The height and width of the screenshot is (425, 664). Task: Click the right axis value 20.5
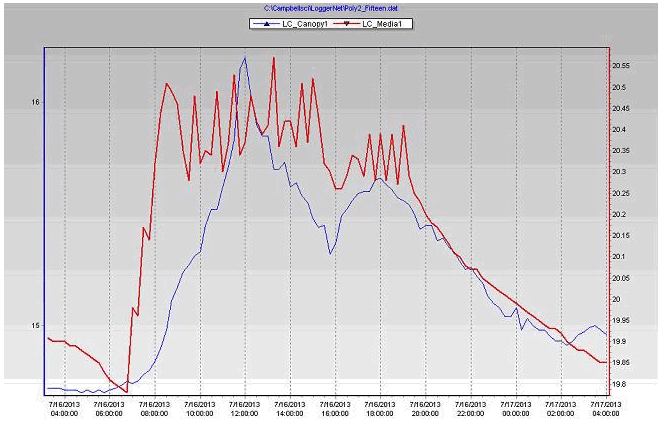[619, 87]
